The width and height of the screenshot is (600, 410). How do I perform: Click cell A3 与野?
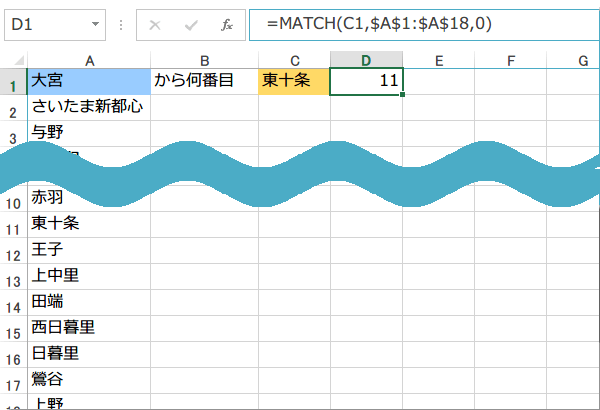click(89, 134)
